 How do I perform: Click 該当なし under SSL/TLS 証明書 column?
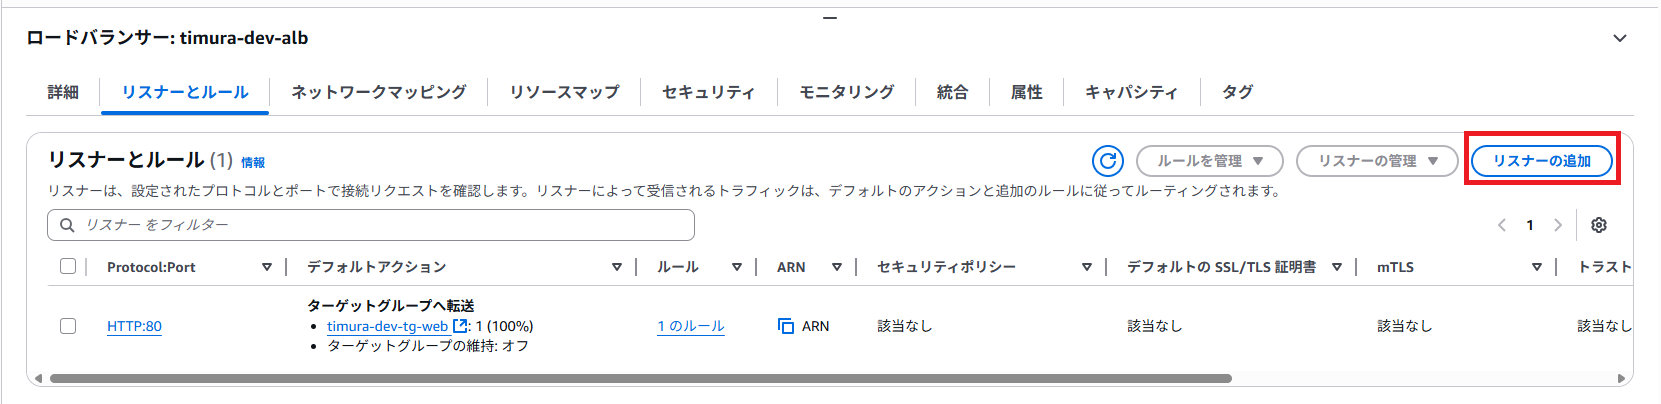(1155, 326)
